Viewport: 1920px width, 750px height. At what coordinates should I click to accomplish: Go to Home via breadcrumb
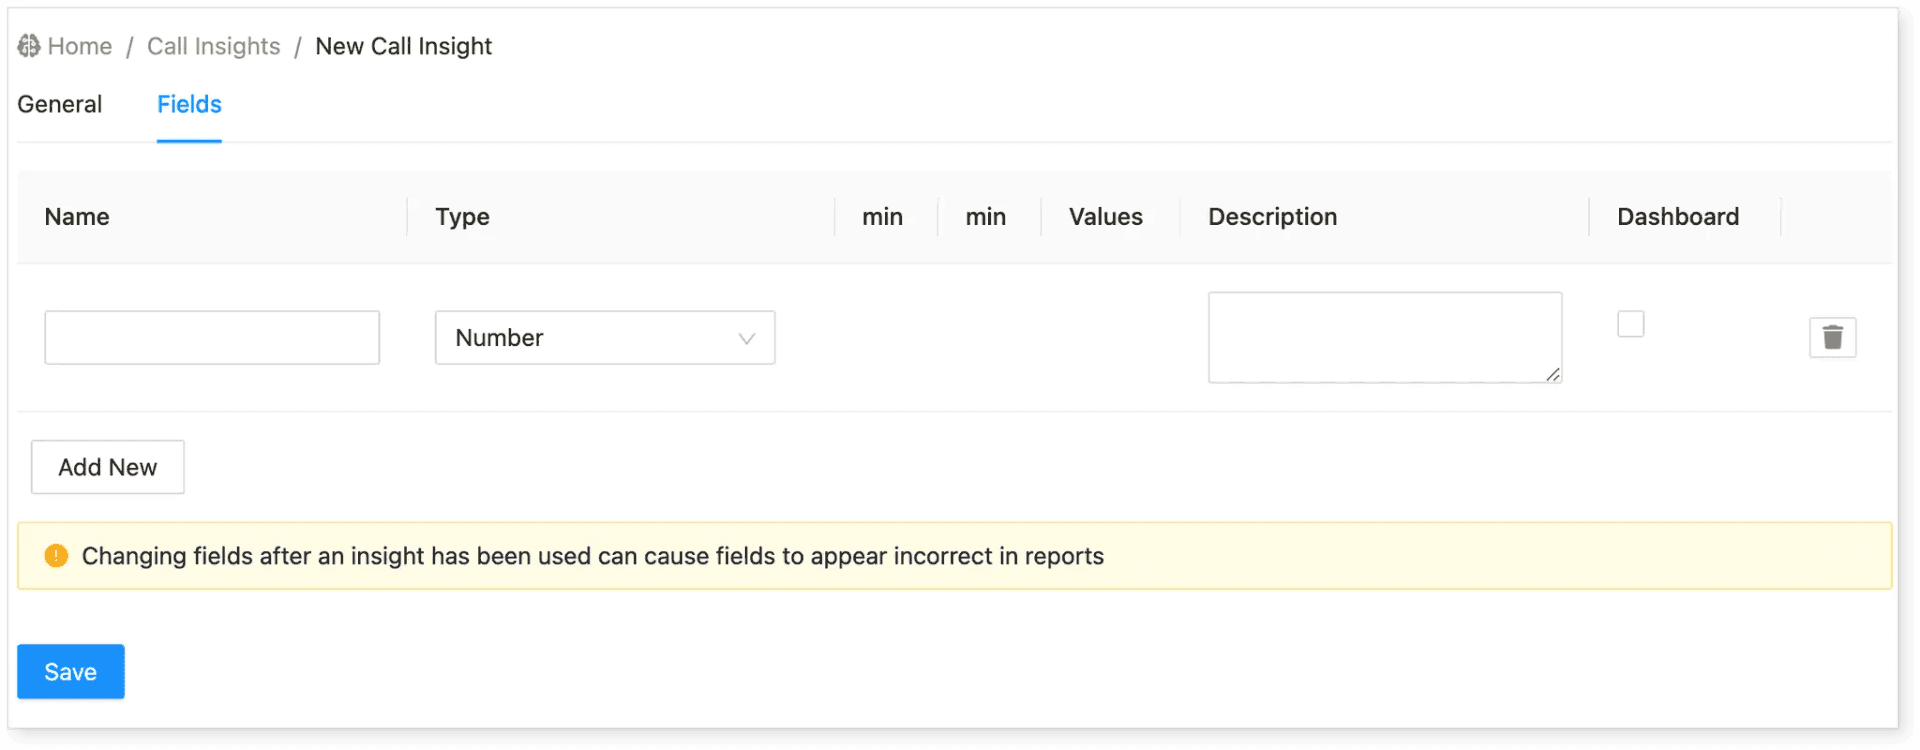click(80, 46)
